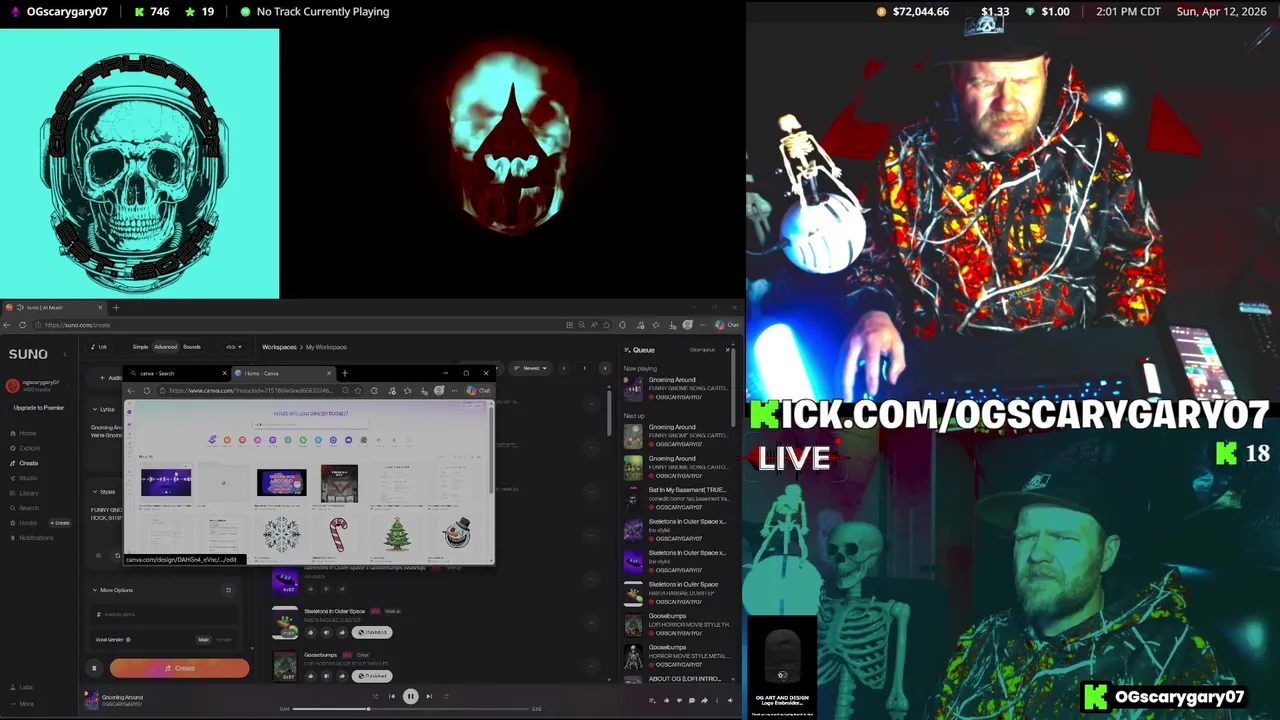Play Bat In My Basement from the queue
The height and width of the screenshot is (720, 1280).
point(678,498)
